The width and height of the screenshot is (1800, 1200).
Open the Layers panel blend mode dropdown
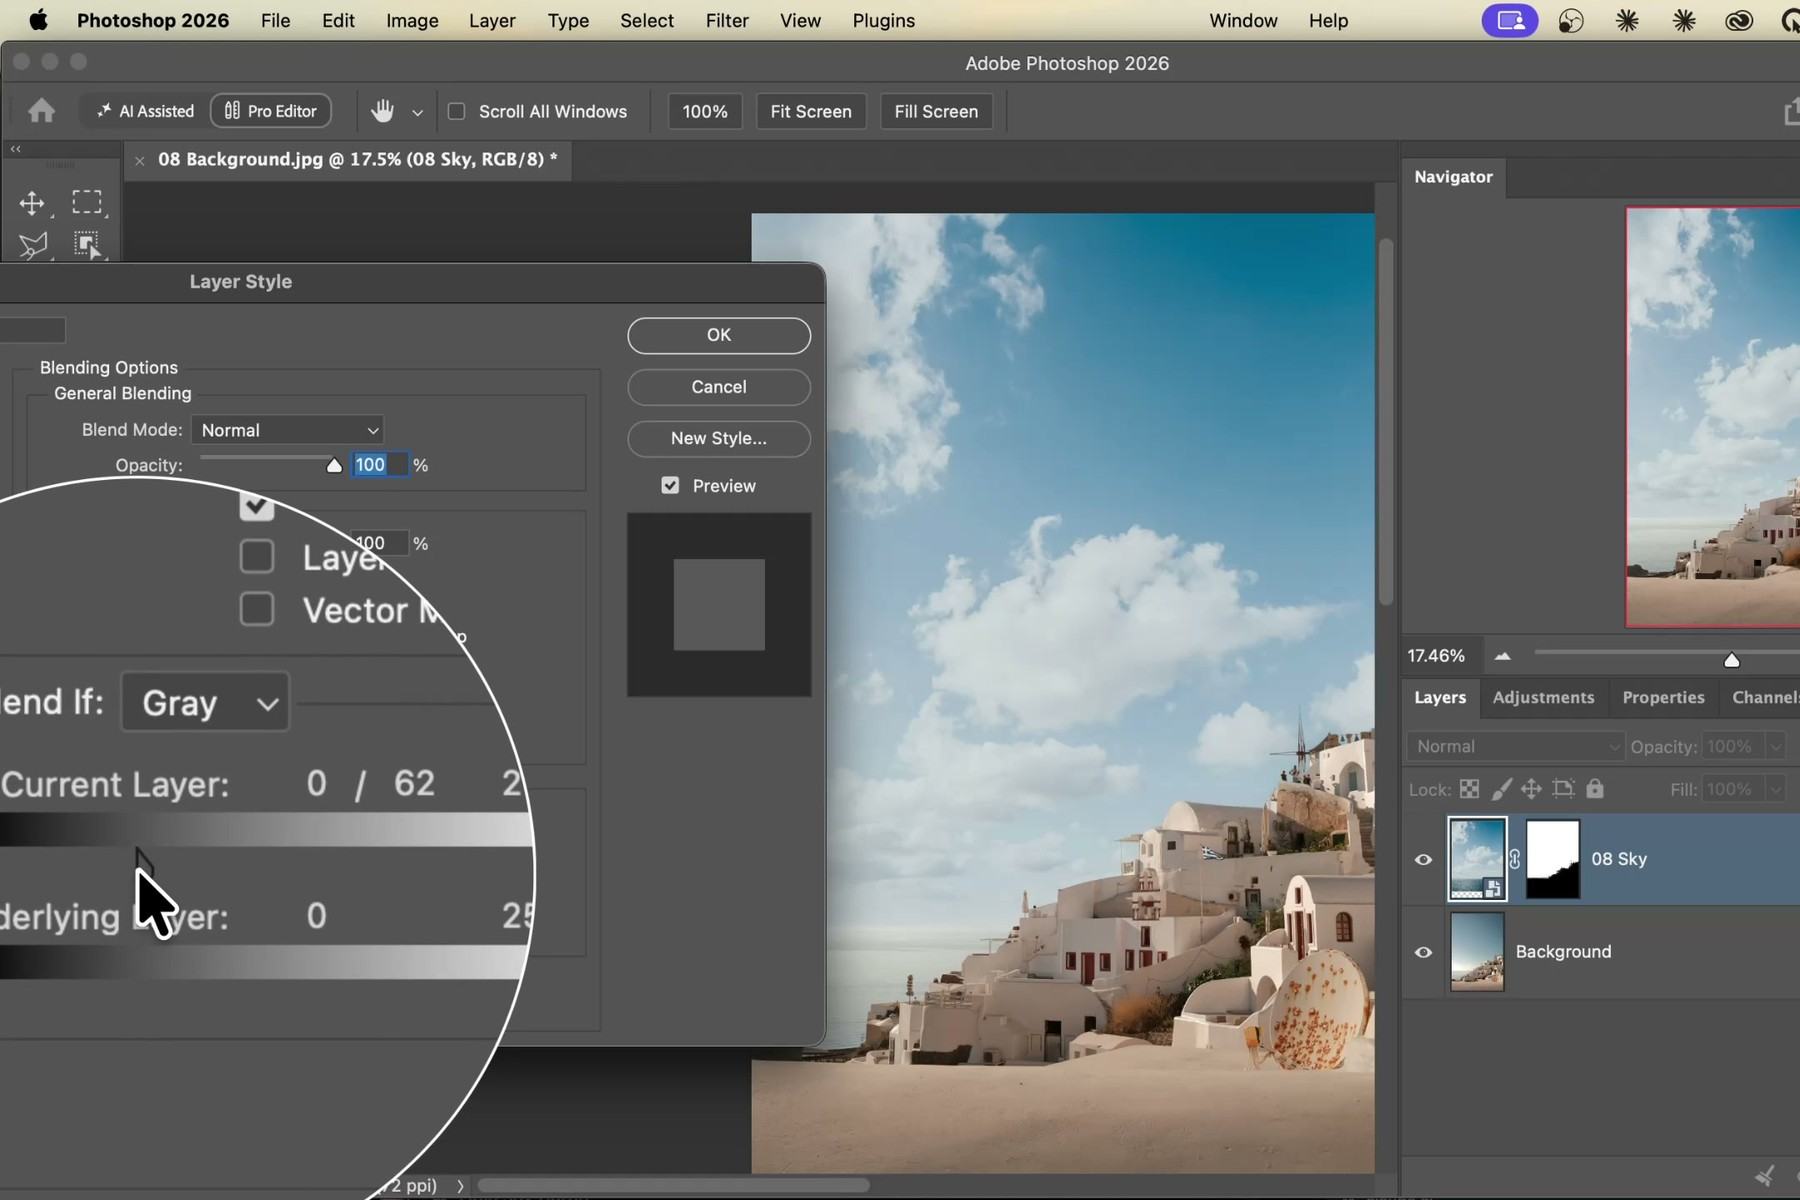1515,747
